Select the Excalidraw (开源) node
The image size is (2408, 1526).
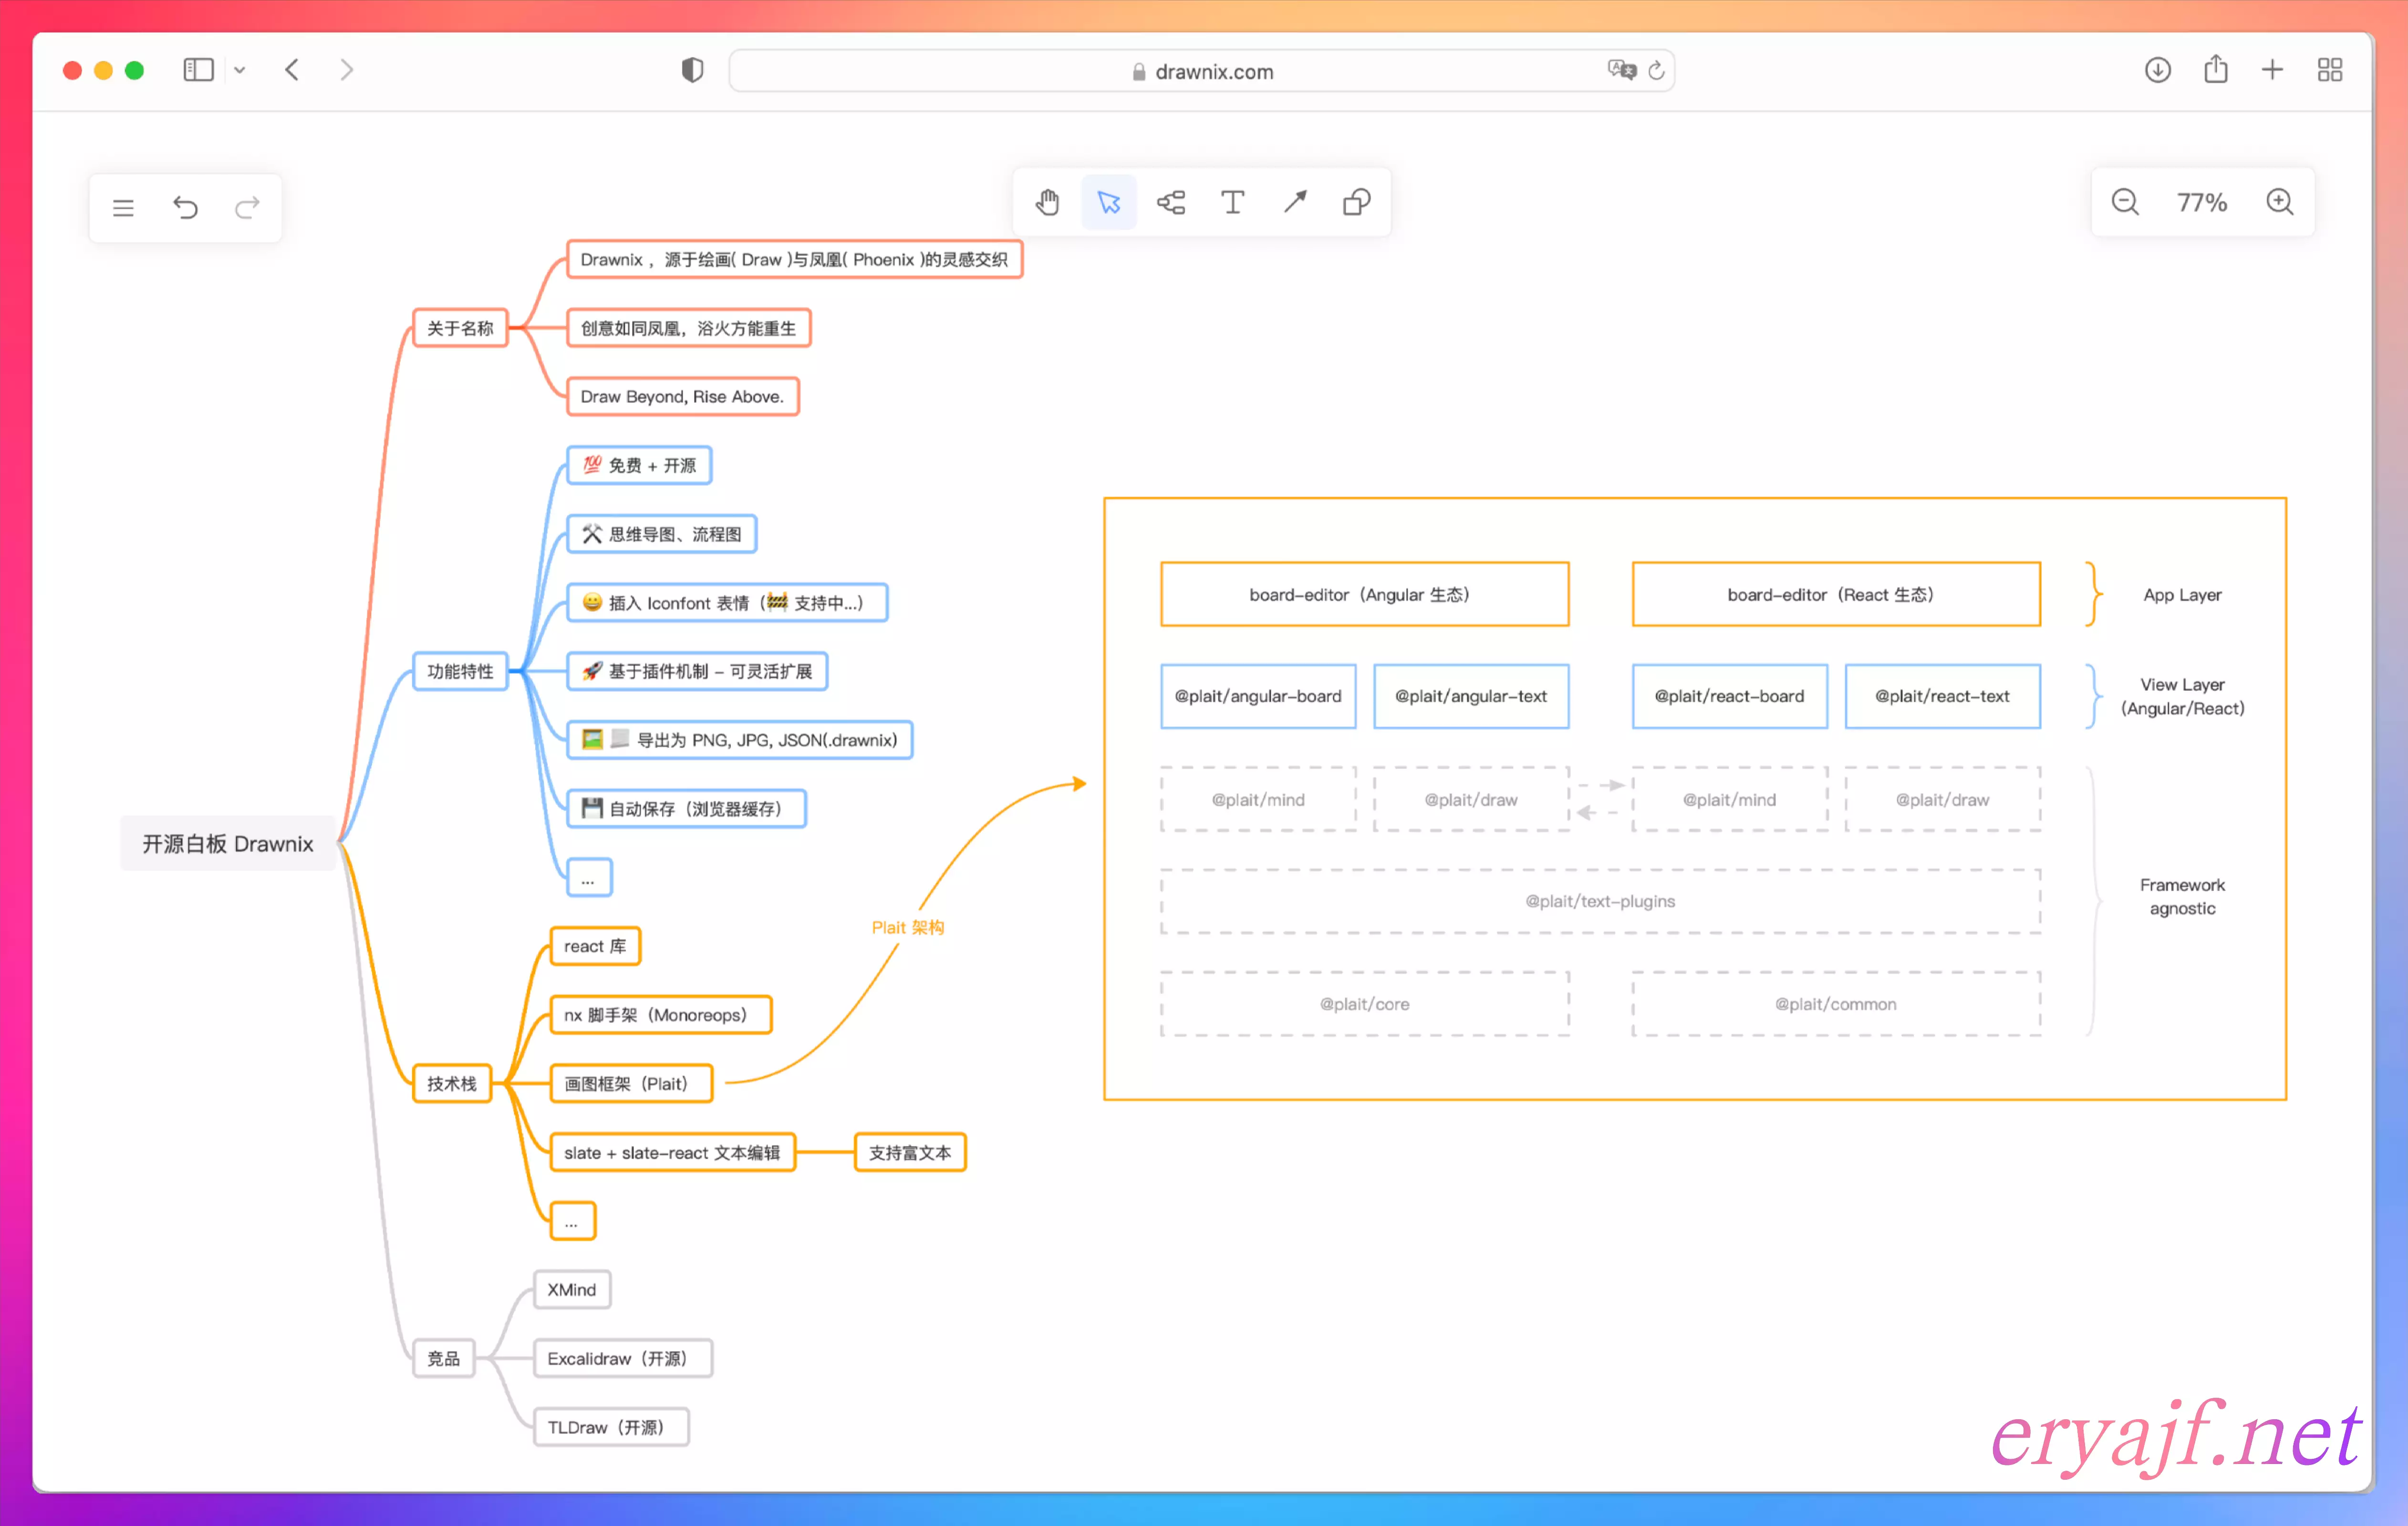[x=623, y=1359]
